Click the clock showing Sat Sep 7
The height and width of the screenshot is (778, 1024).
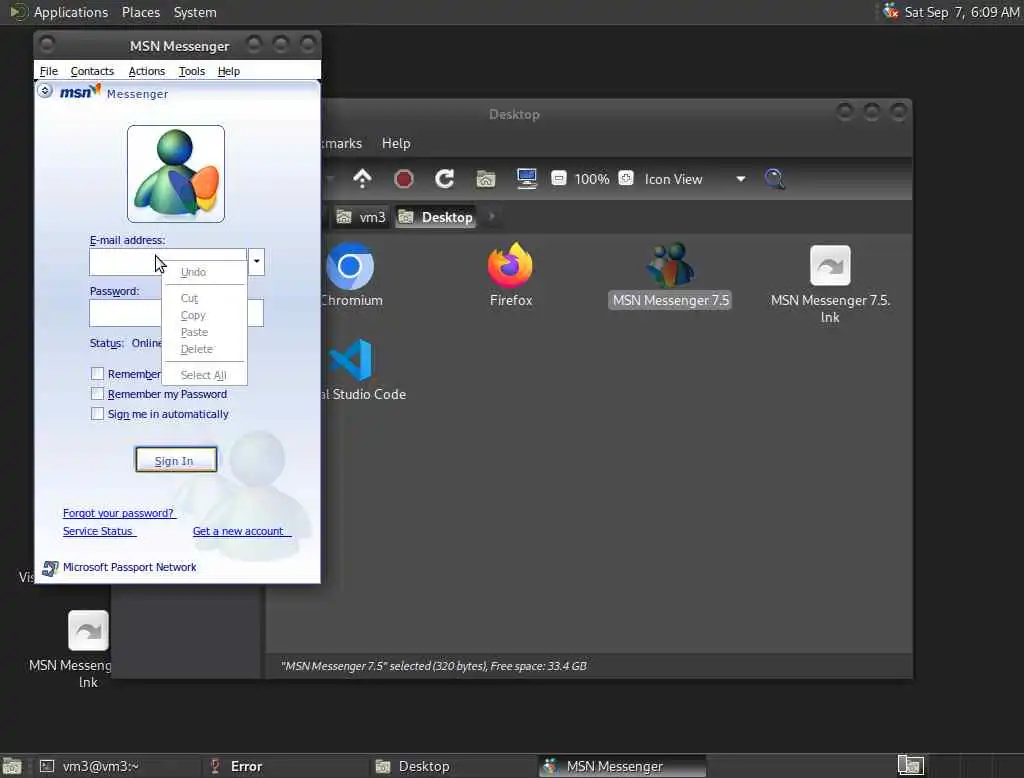point(961,12)
